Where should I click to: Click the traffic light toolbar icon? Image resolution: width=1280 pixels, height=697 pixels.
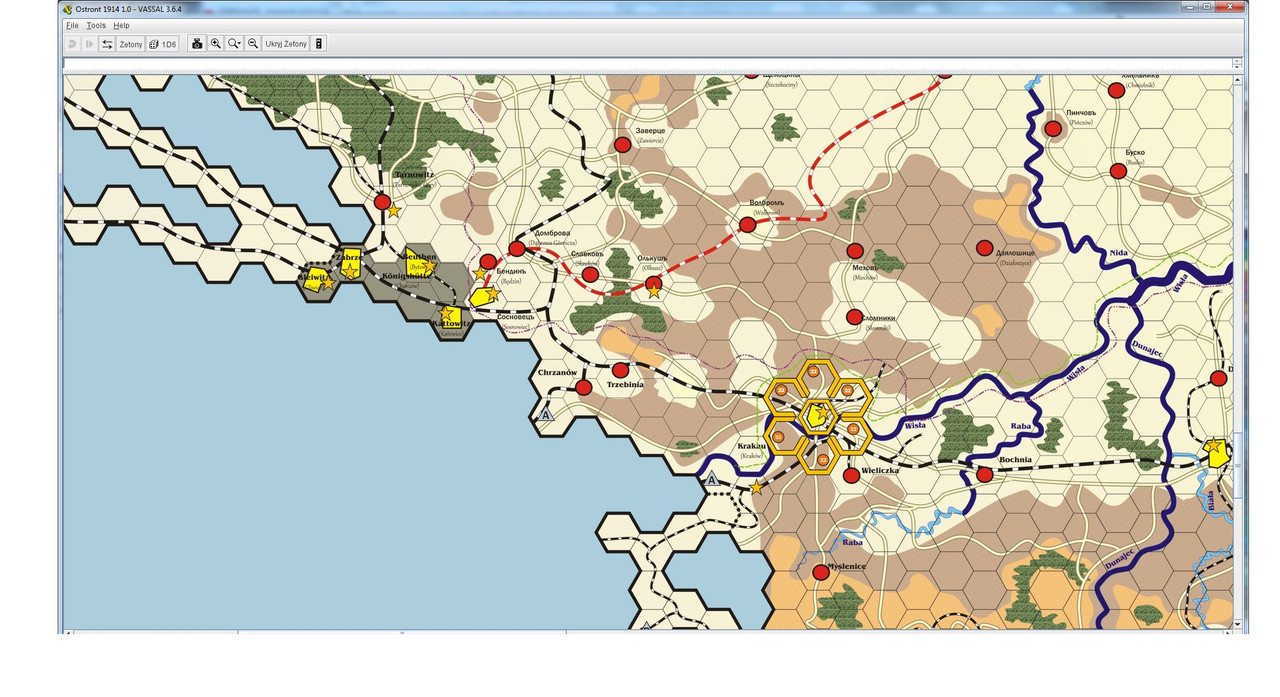[319, 44]
